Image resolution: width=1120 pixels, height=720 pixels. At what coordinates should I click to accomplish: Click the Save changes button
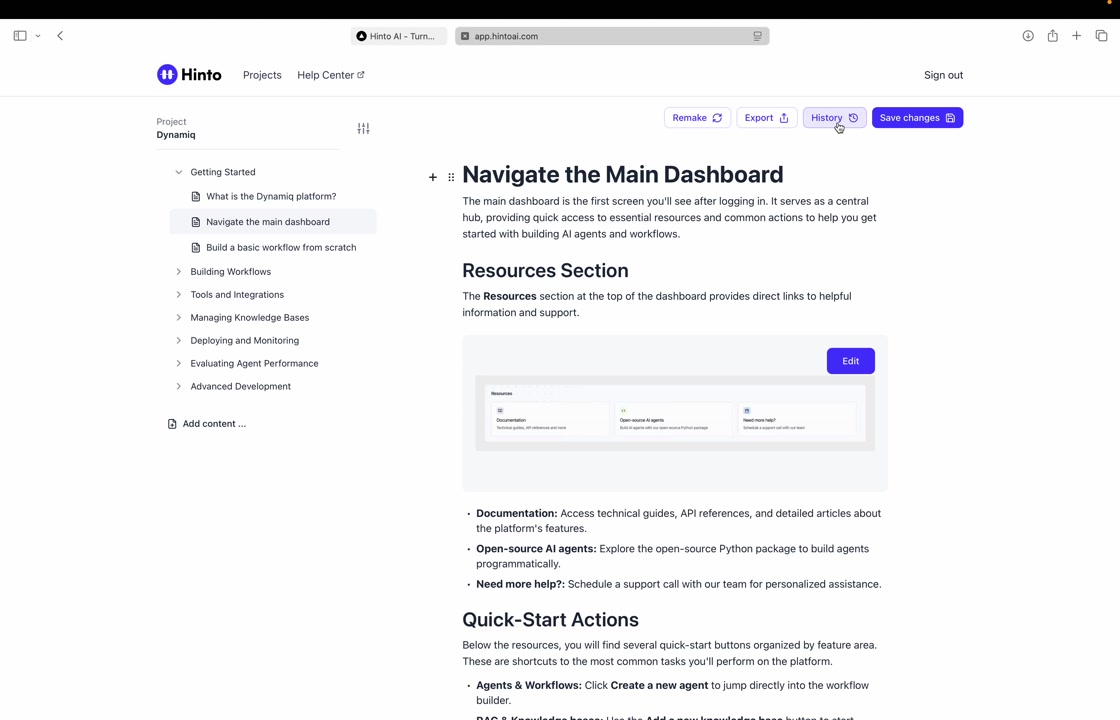click(x=917, y=118)
